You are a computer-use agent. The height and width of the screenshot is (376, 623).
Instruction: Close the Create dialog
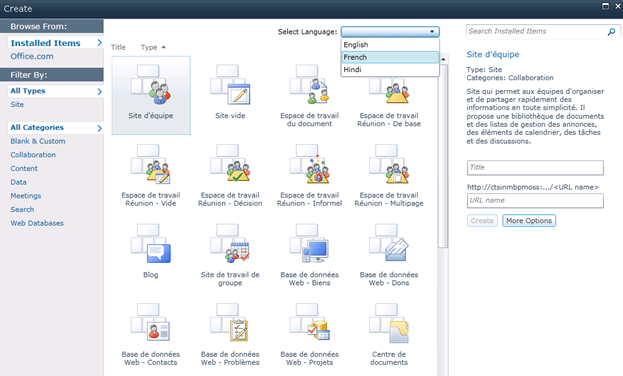618,6
